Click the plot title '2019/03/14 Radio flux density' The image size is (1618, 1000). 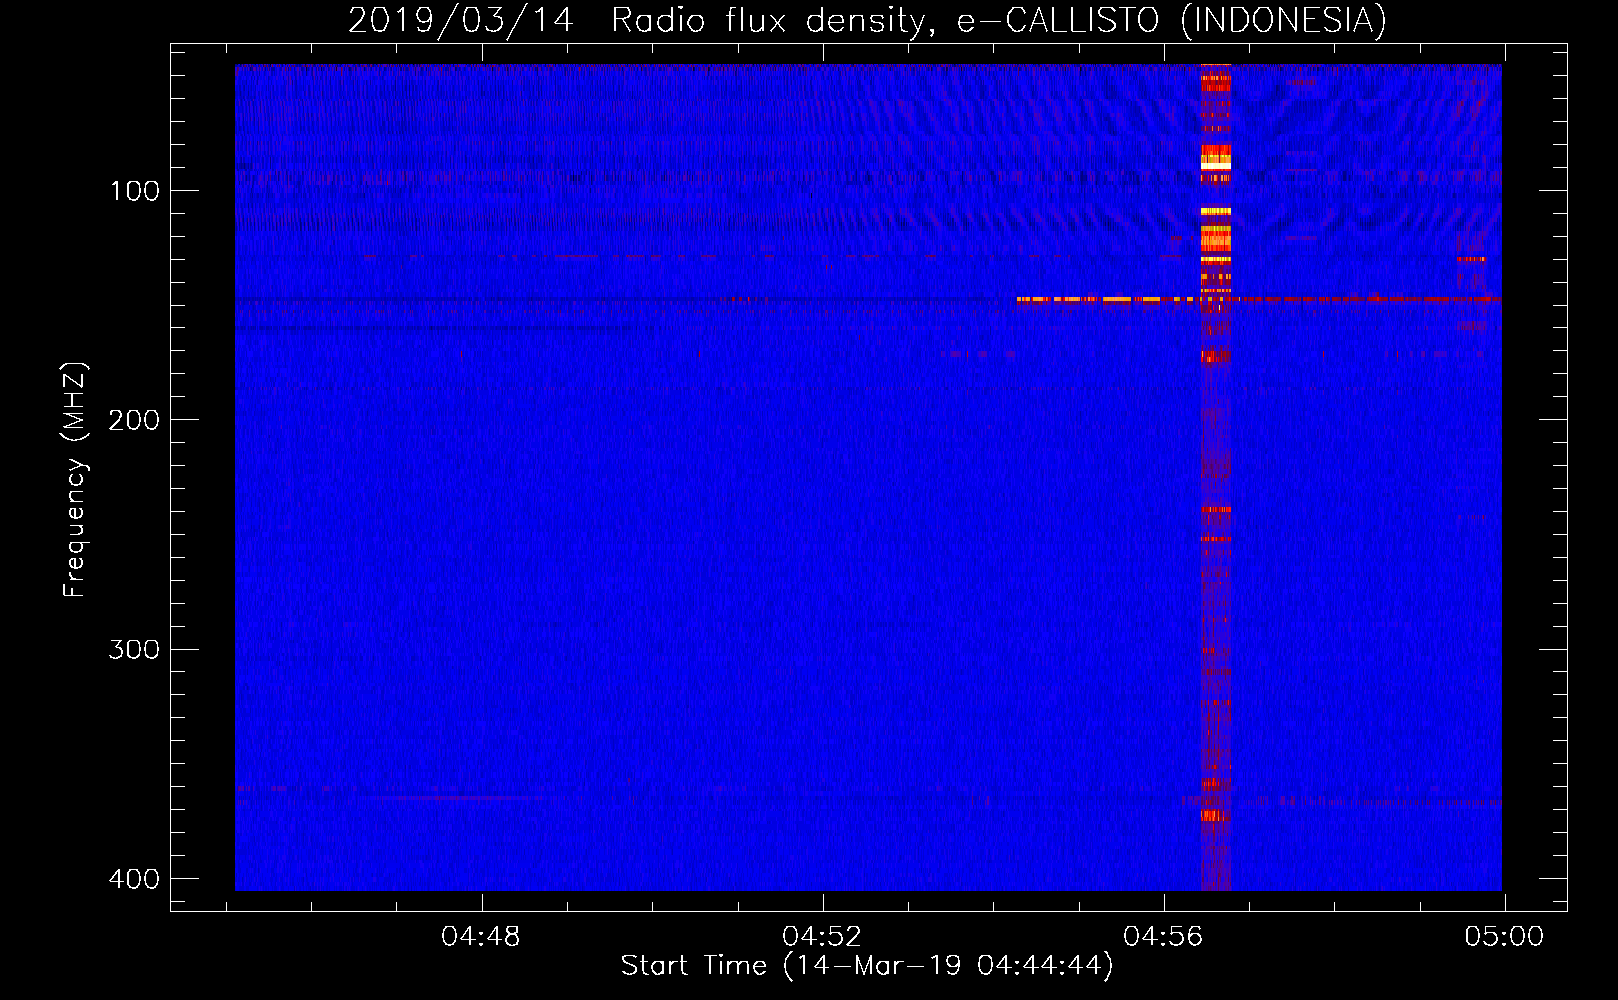tap(867, 21)
